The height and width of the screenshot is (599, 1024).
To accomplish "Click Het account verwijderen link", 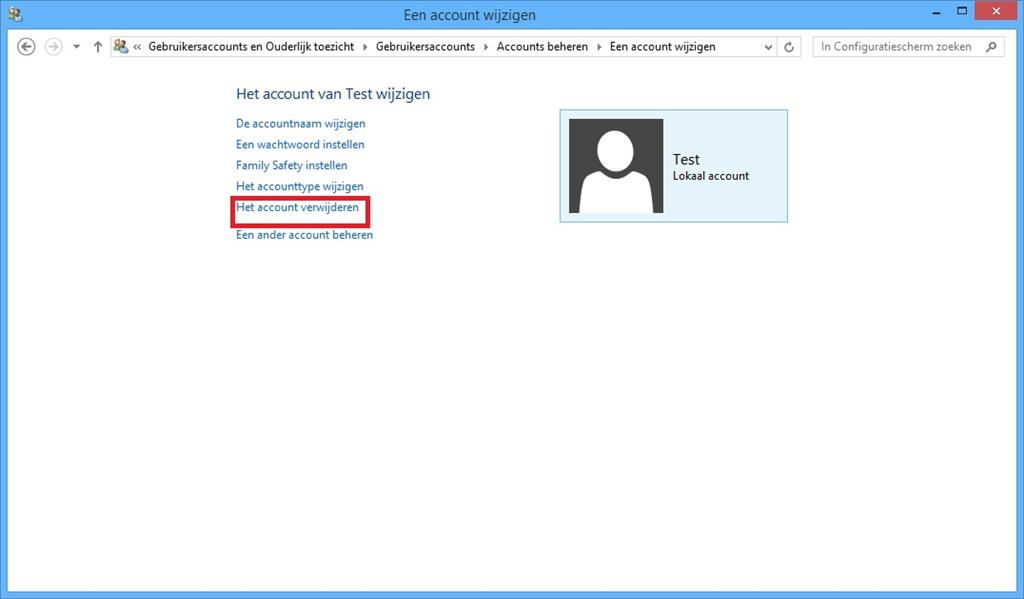I will pyautogui.click(x=298, y=207).
